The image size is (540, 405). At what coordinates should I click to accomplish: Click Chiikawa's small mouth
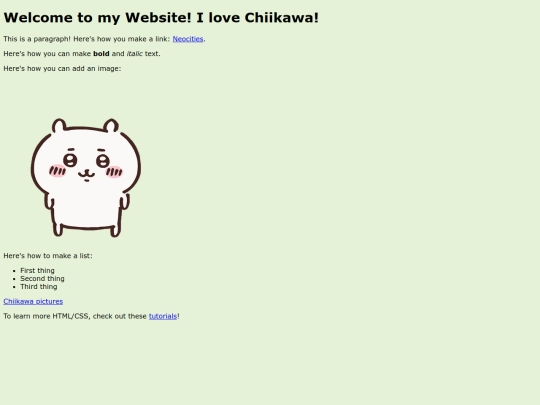click(x=86, y=175)
